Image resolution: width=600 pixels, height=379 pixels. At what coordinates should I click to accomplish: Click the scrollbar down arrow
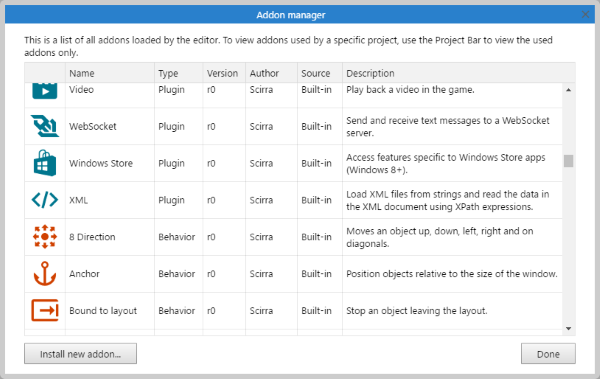(569, 328)
